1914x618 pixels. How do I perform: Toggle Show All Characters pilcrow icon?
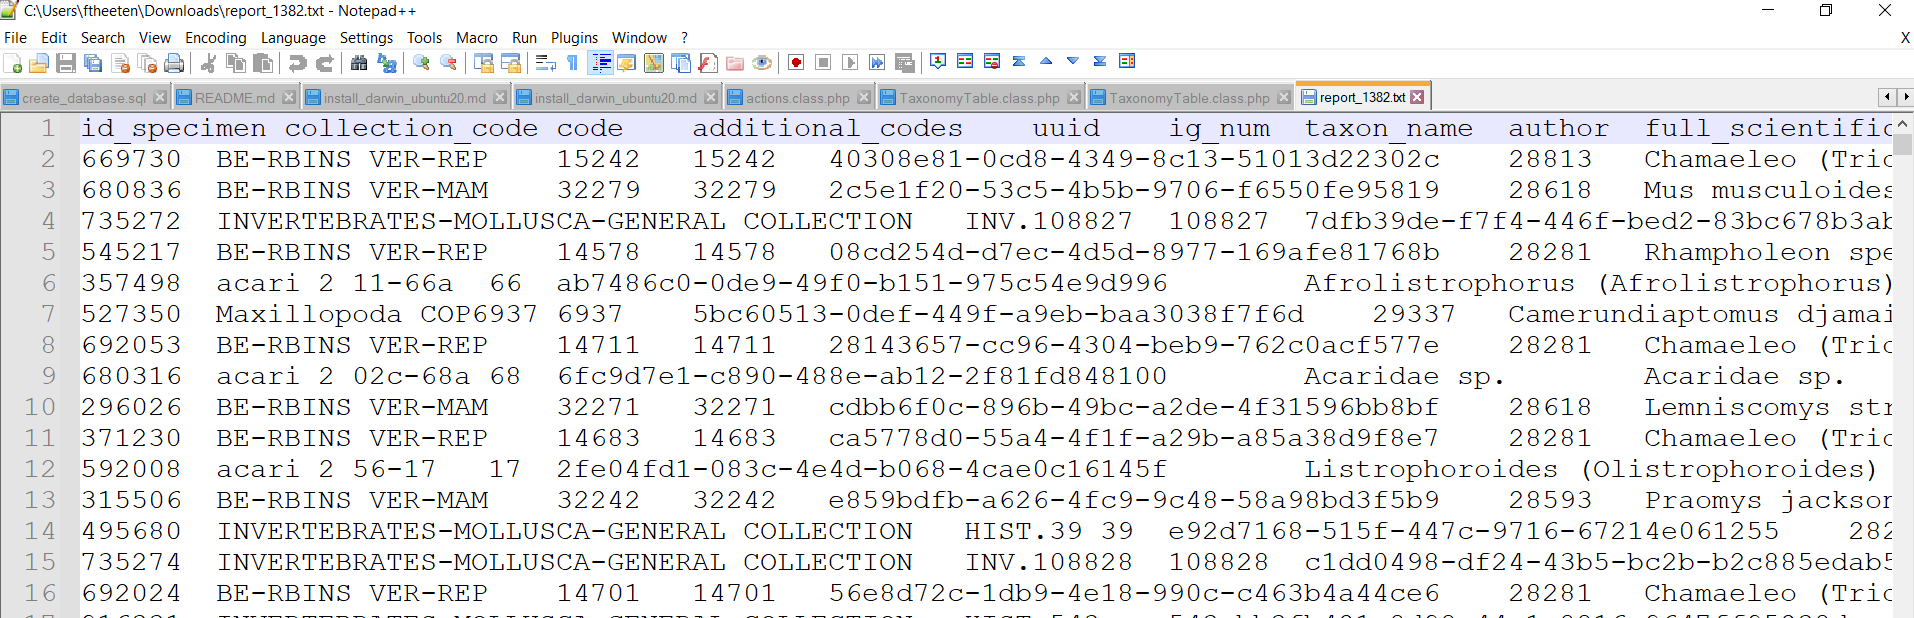tap(572, 63)
